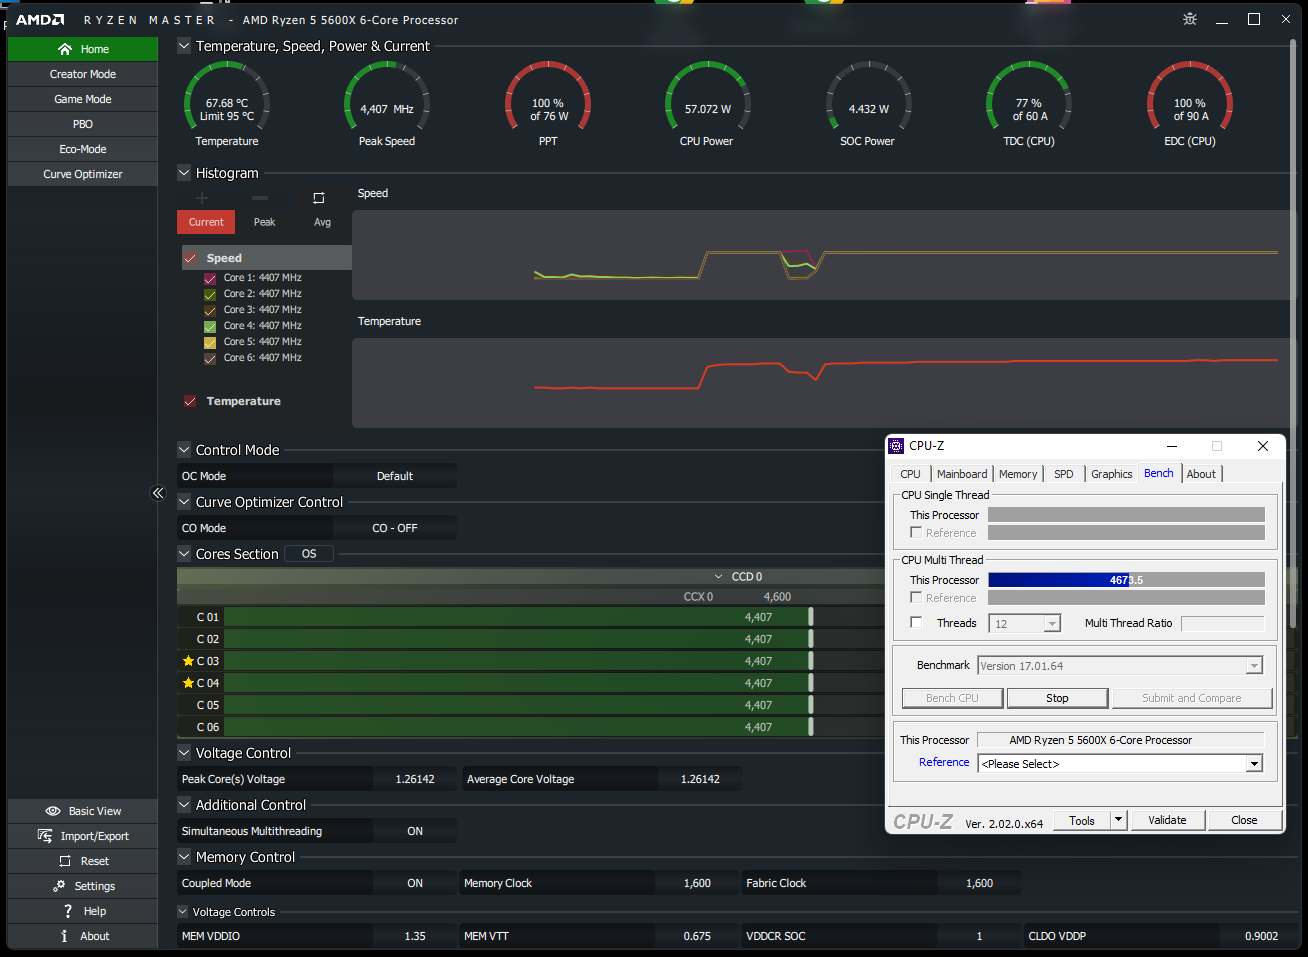Open Creator Mode in the sidebar
1308x957 pixels.
click(83, 74)
